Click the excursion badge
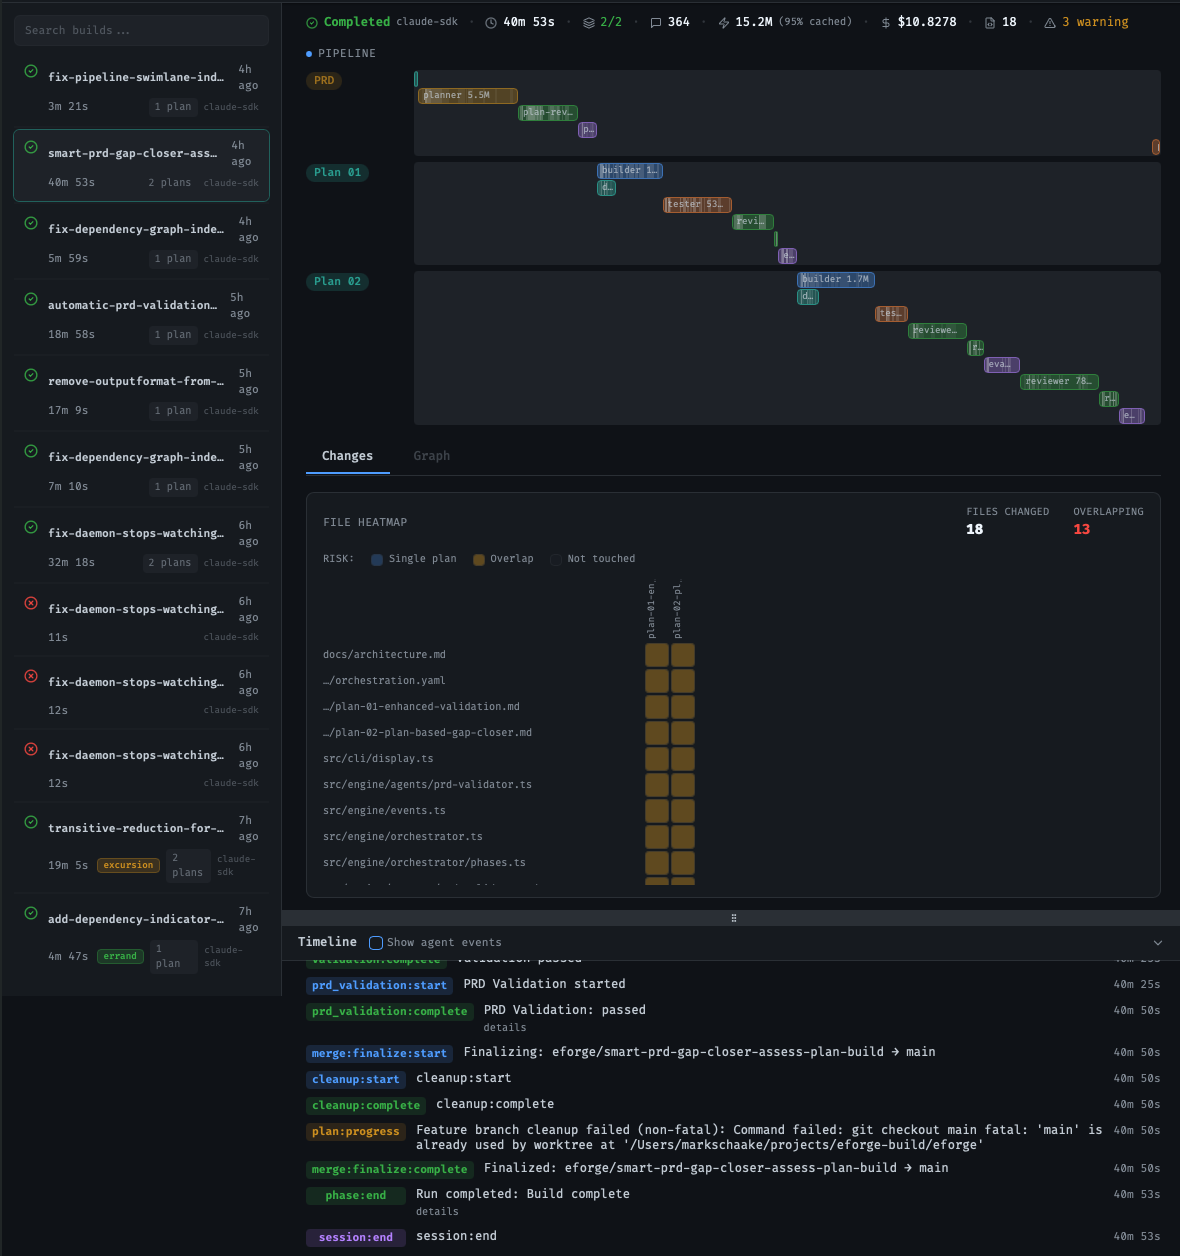1180x1256 pixels. 129,865
